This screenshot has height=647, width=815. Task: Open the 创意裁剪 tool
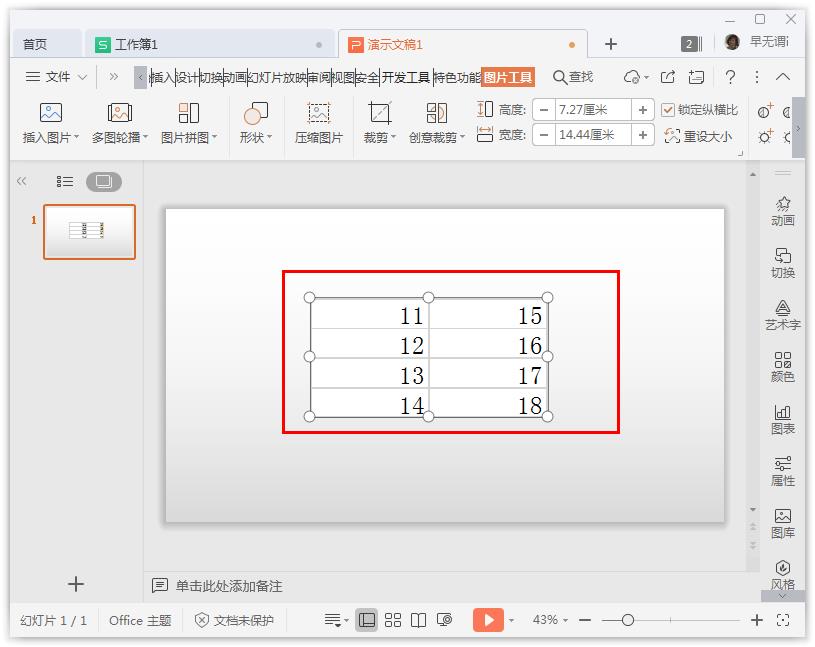click(x=434, y=122)
